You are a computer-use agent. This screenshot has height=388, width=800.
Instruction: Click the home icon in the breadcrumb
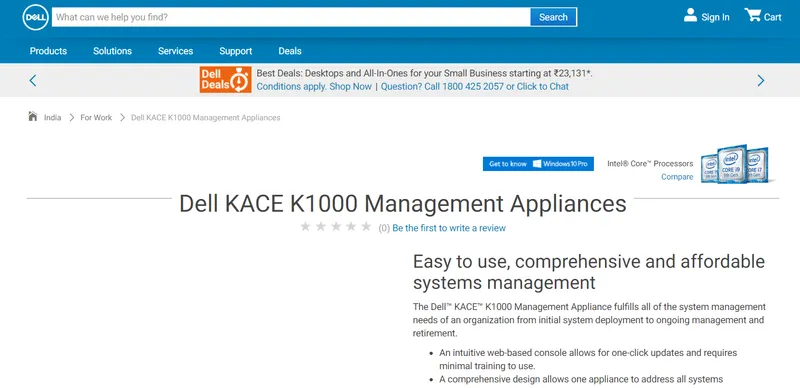tap(33, 116)
